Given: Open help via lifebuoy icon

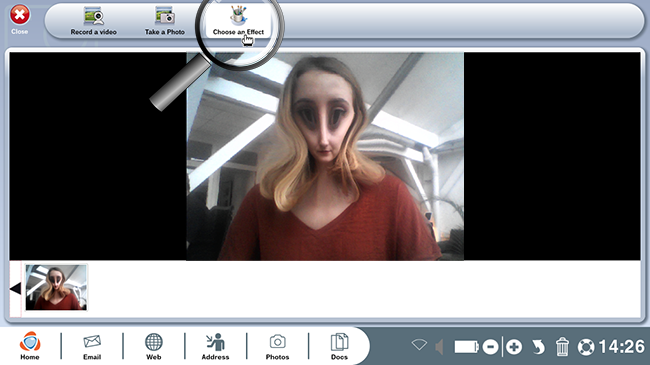Looking at the screenshot, I should pos(586,347).
